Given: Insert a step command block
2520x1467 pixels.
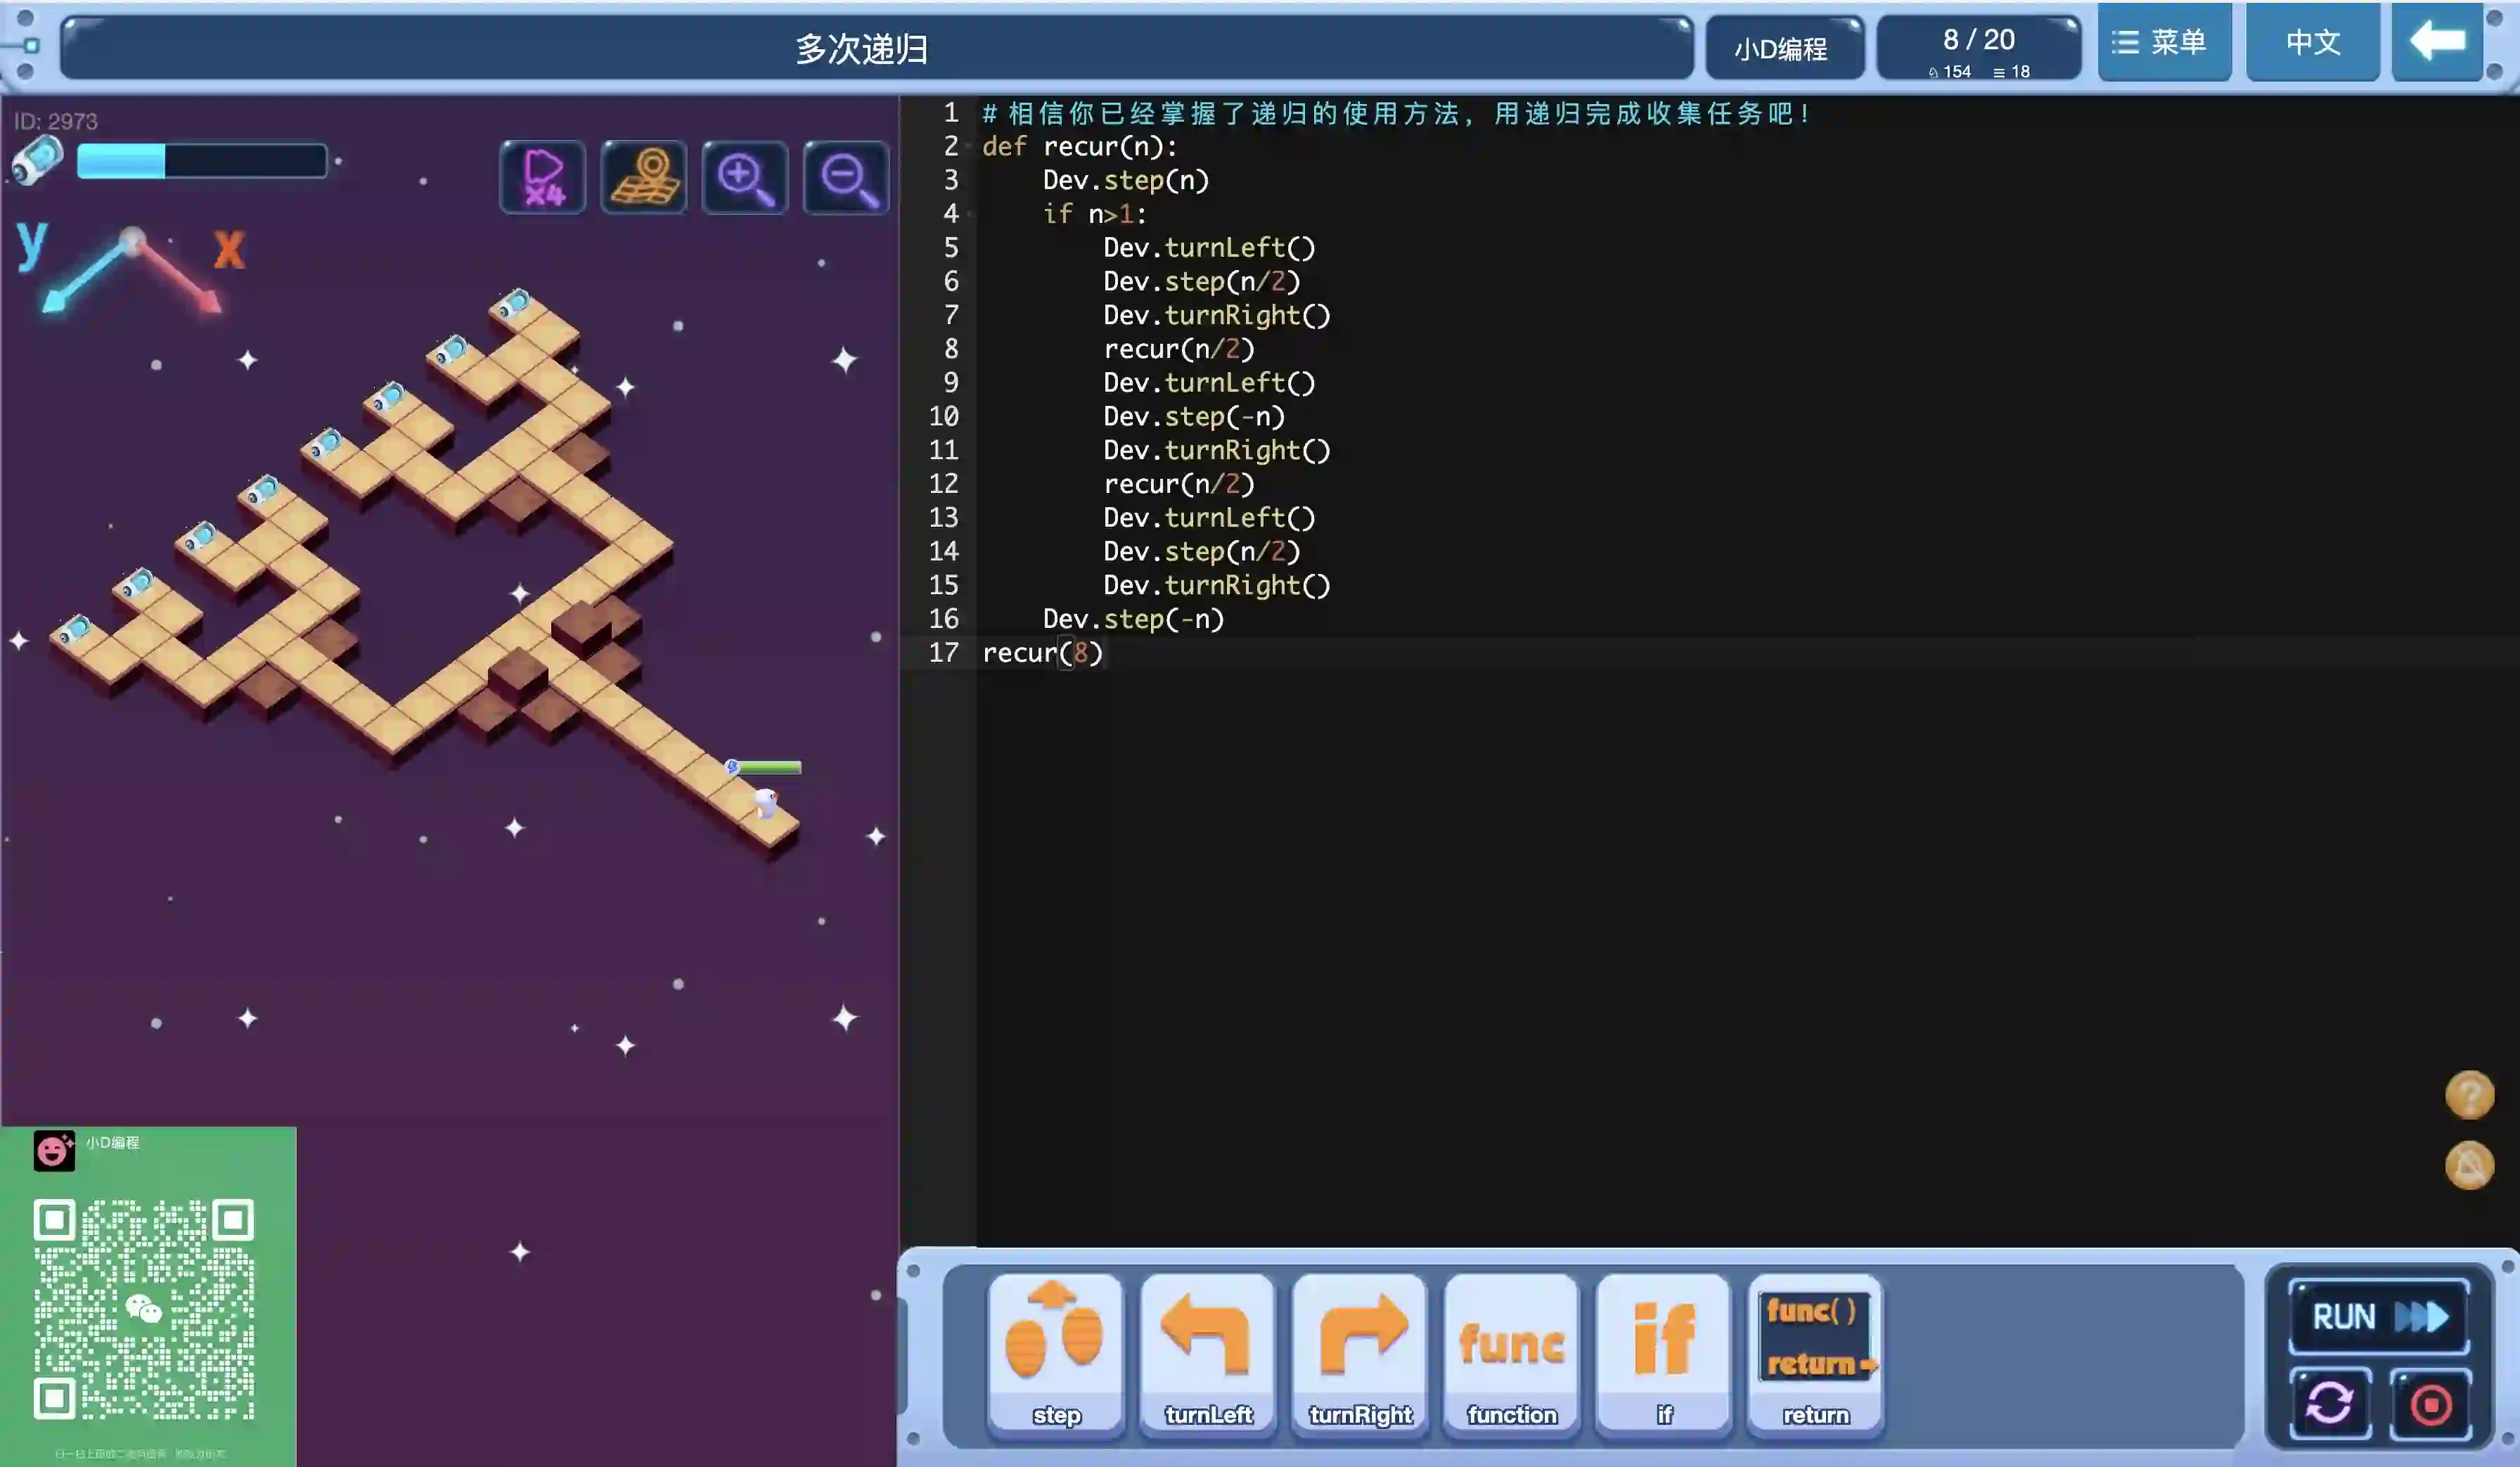Looking at the screenshot, I should (x=1055, y=1353).
